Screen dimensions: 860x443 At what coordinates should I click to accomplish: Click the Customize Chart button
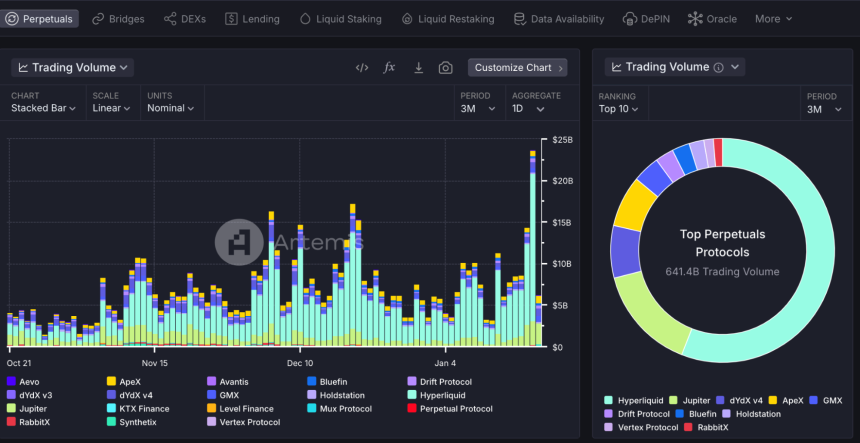(x=518, y=67)
